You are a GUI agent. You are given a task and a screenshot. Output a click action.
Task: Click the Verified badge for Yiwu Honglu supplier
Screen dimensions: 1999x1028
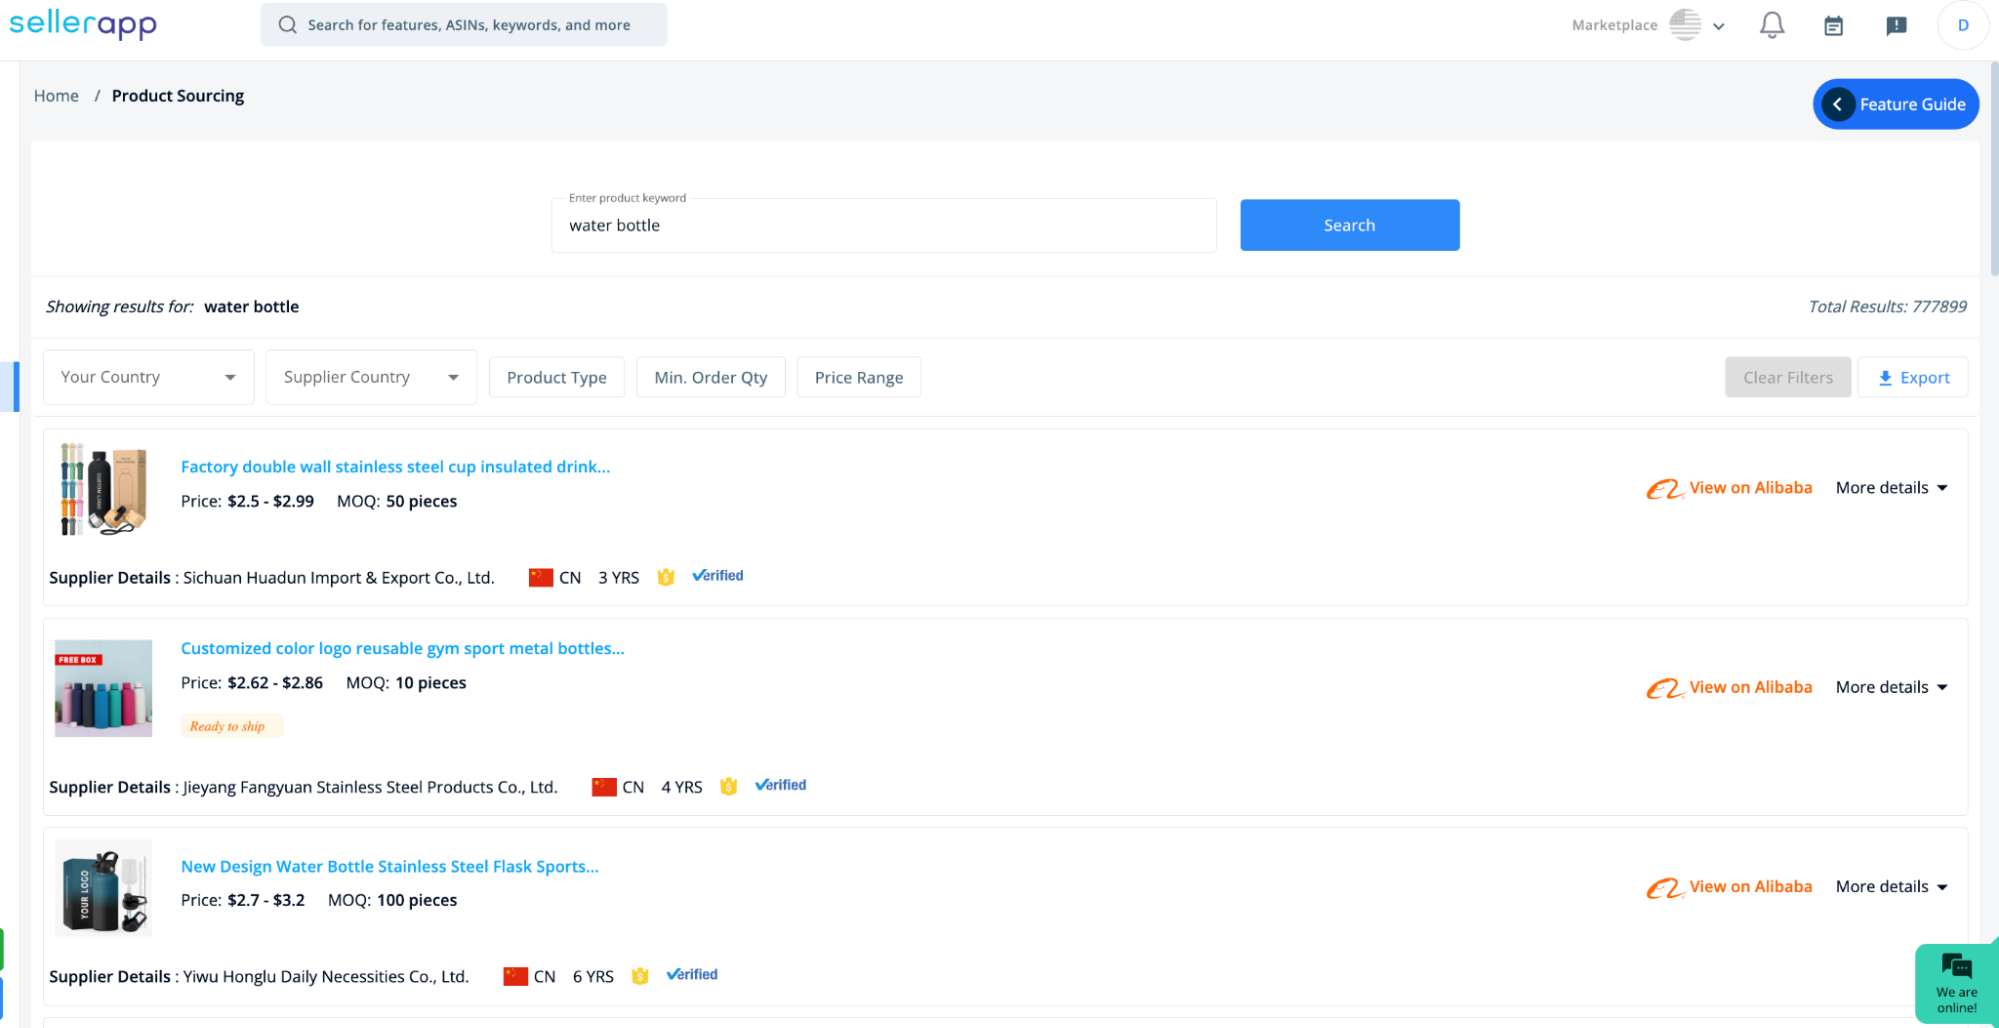692,974
